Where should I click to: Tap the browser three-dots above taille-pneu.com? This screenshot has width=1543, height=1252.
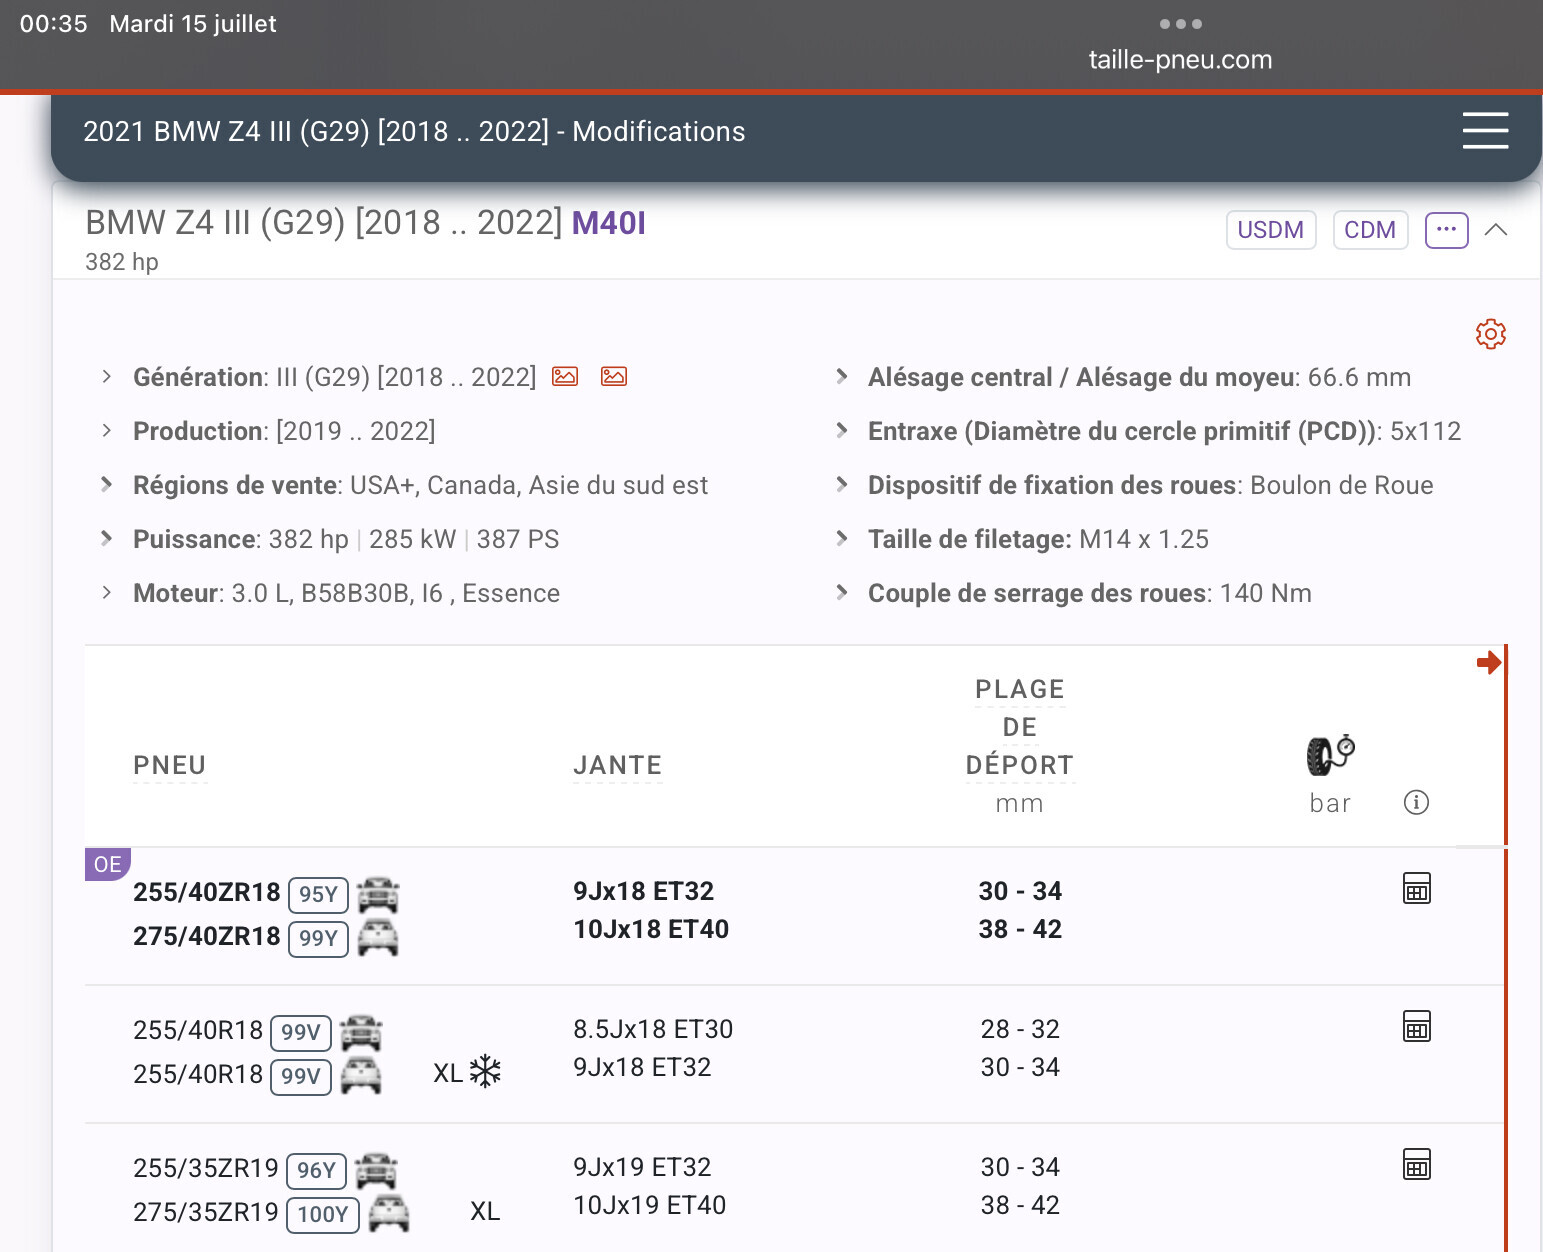point(1181,24)
